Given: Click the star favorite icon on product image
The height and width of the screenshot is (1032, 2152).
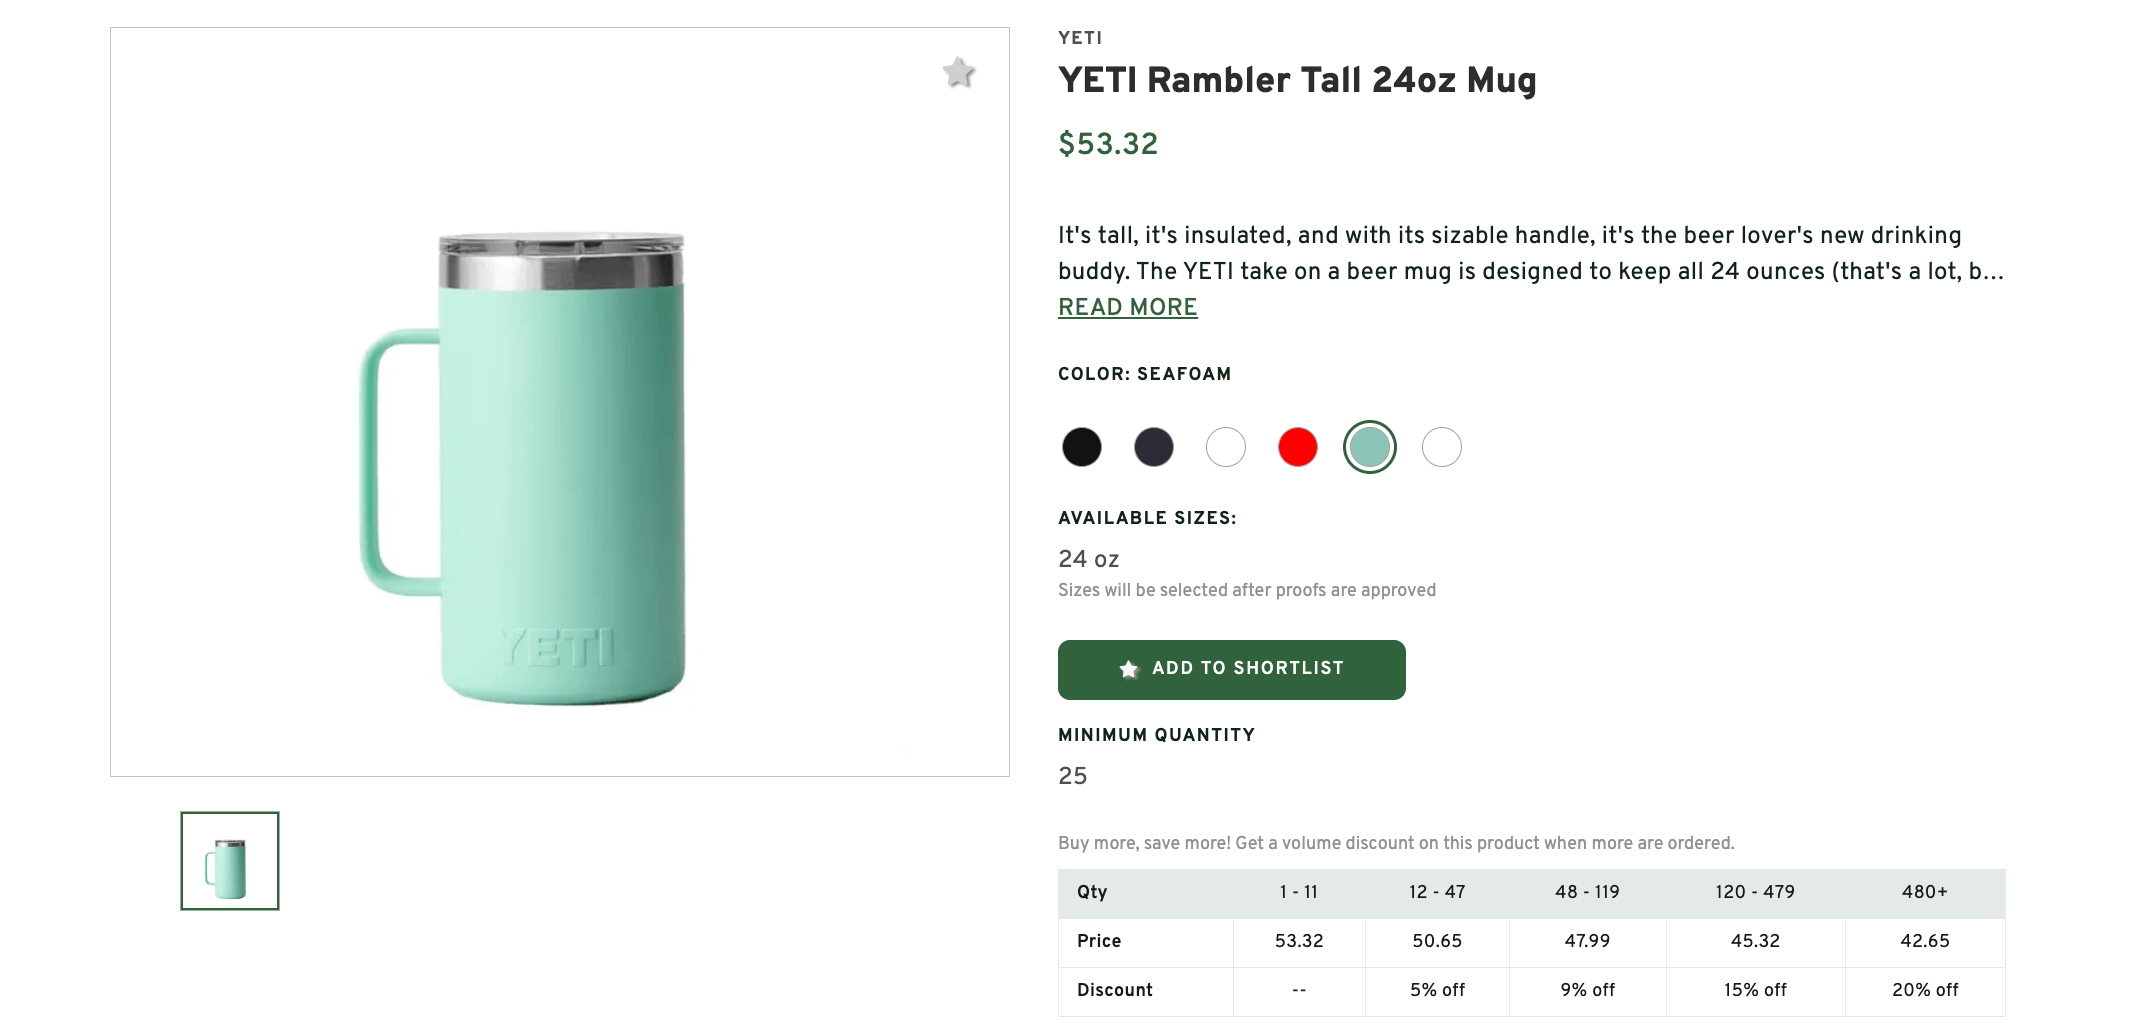Looking at the screenshot, I should pos(958,74).
